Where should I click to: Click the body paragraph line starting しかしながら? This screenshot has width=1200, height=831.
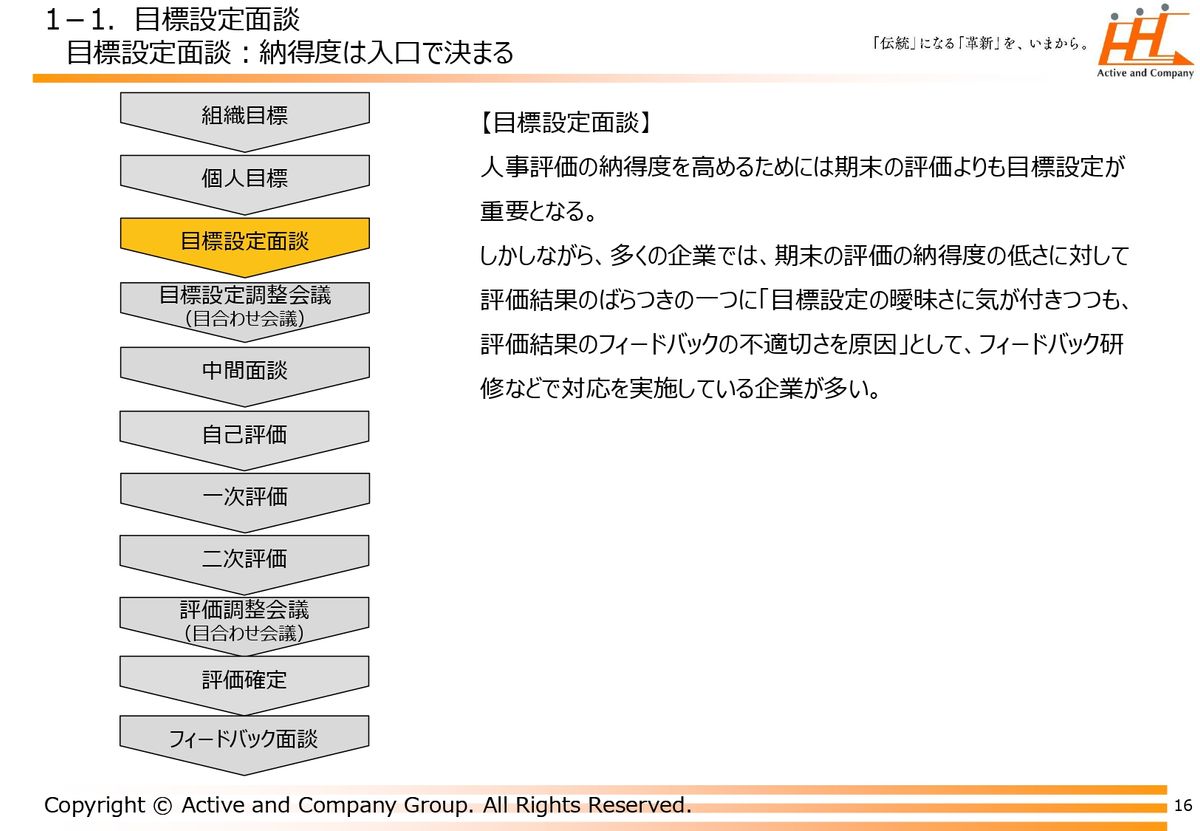click(x=804, y=256)
